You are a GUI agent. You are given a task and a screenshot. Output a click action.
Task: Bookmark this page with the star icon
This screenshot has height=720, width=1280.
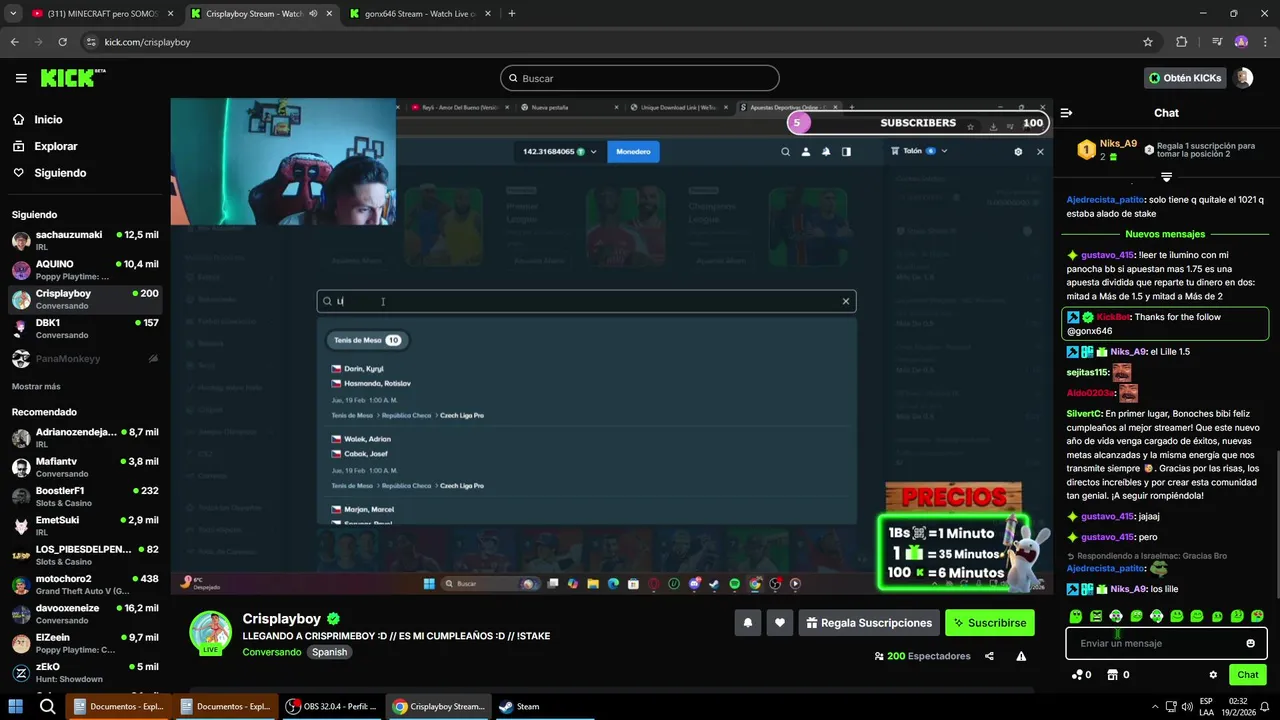pos(1148,42)
